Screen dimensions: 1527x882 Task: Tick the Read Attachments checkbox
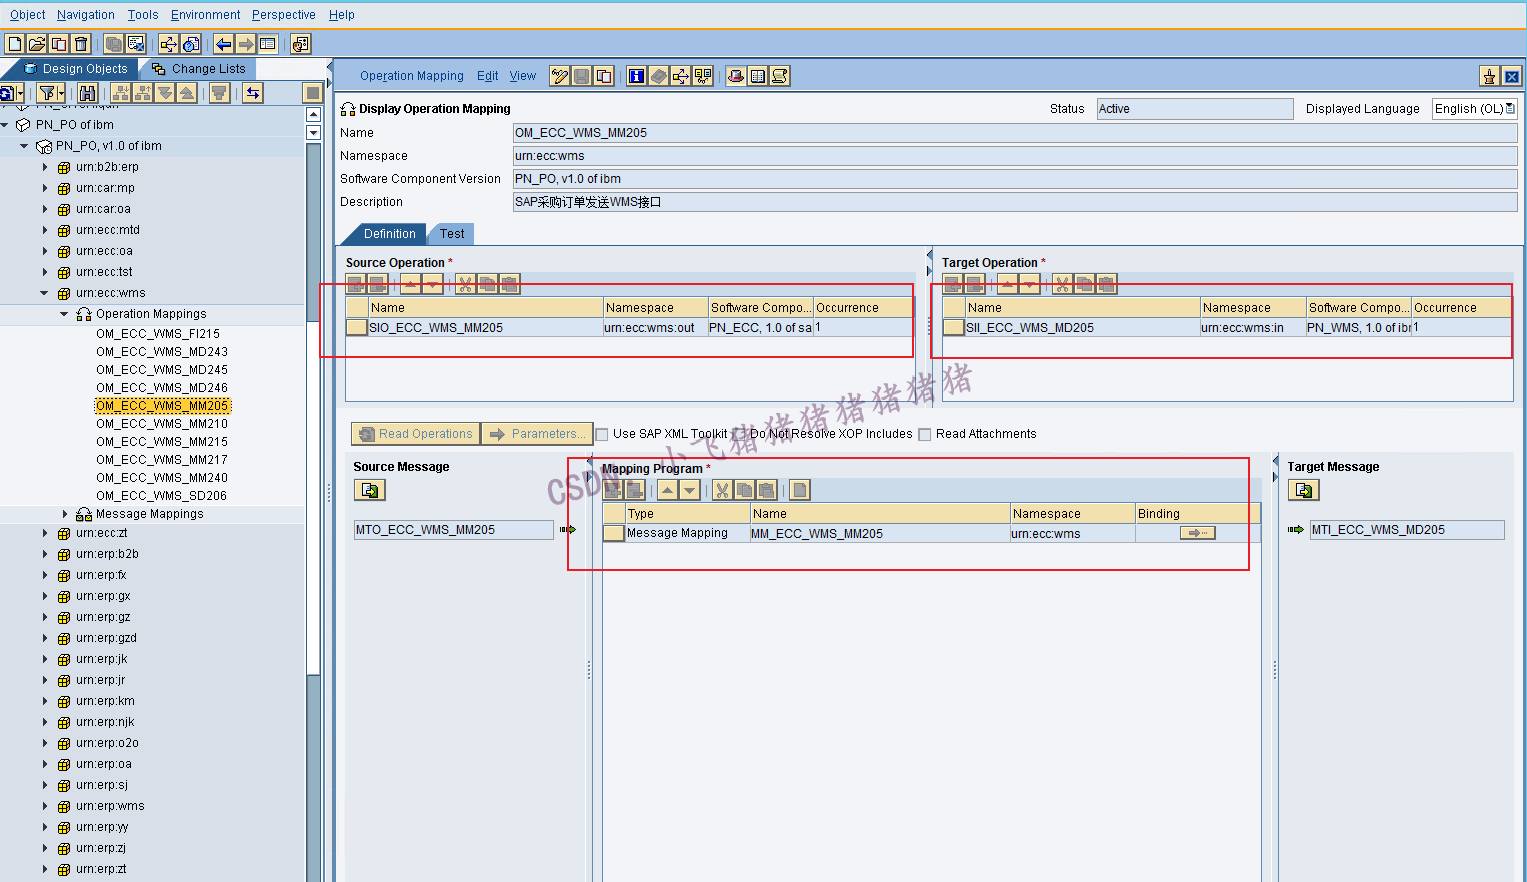point(925,434)
